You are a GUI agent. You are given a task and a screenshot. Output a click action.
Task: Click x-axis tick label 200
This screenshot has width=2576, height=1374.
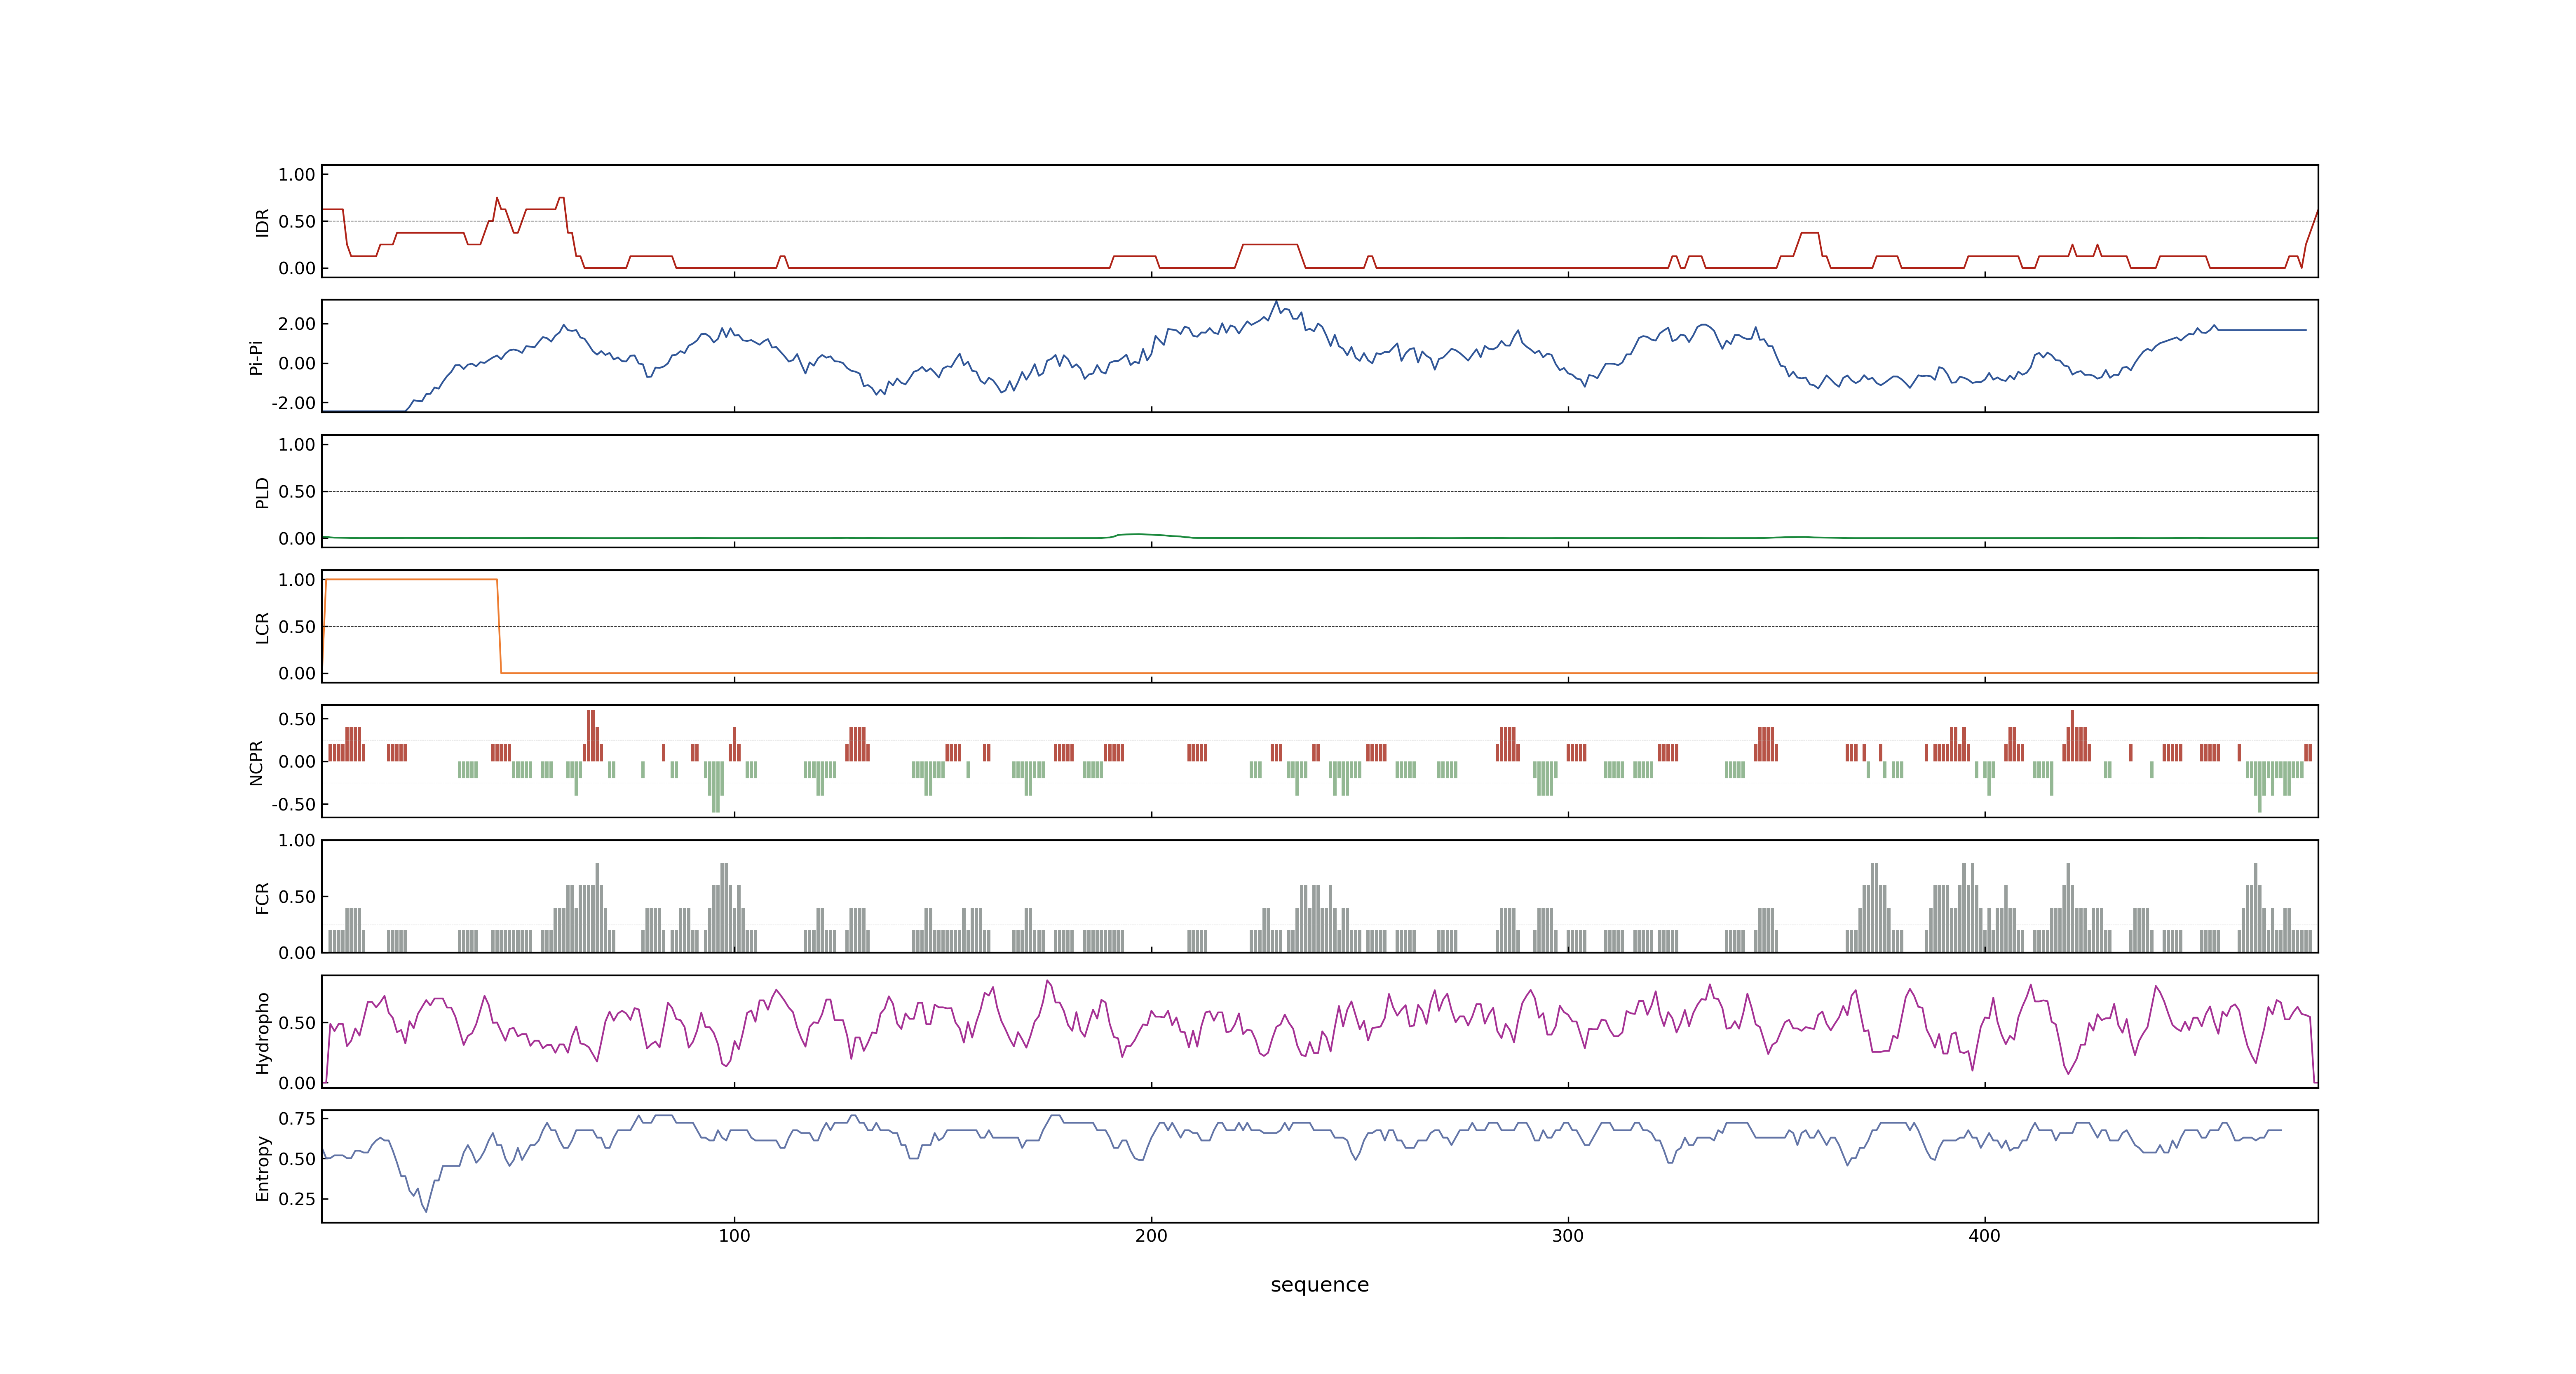click(x=1151, y=1236)
